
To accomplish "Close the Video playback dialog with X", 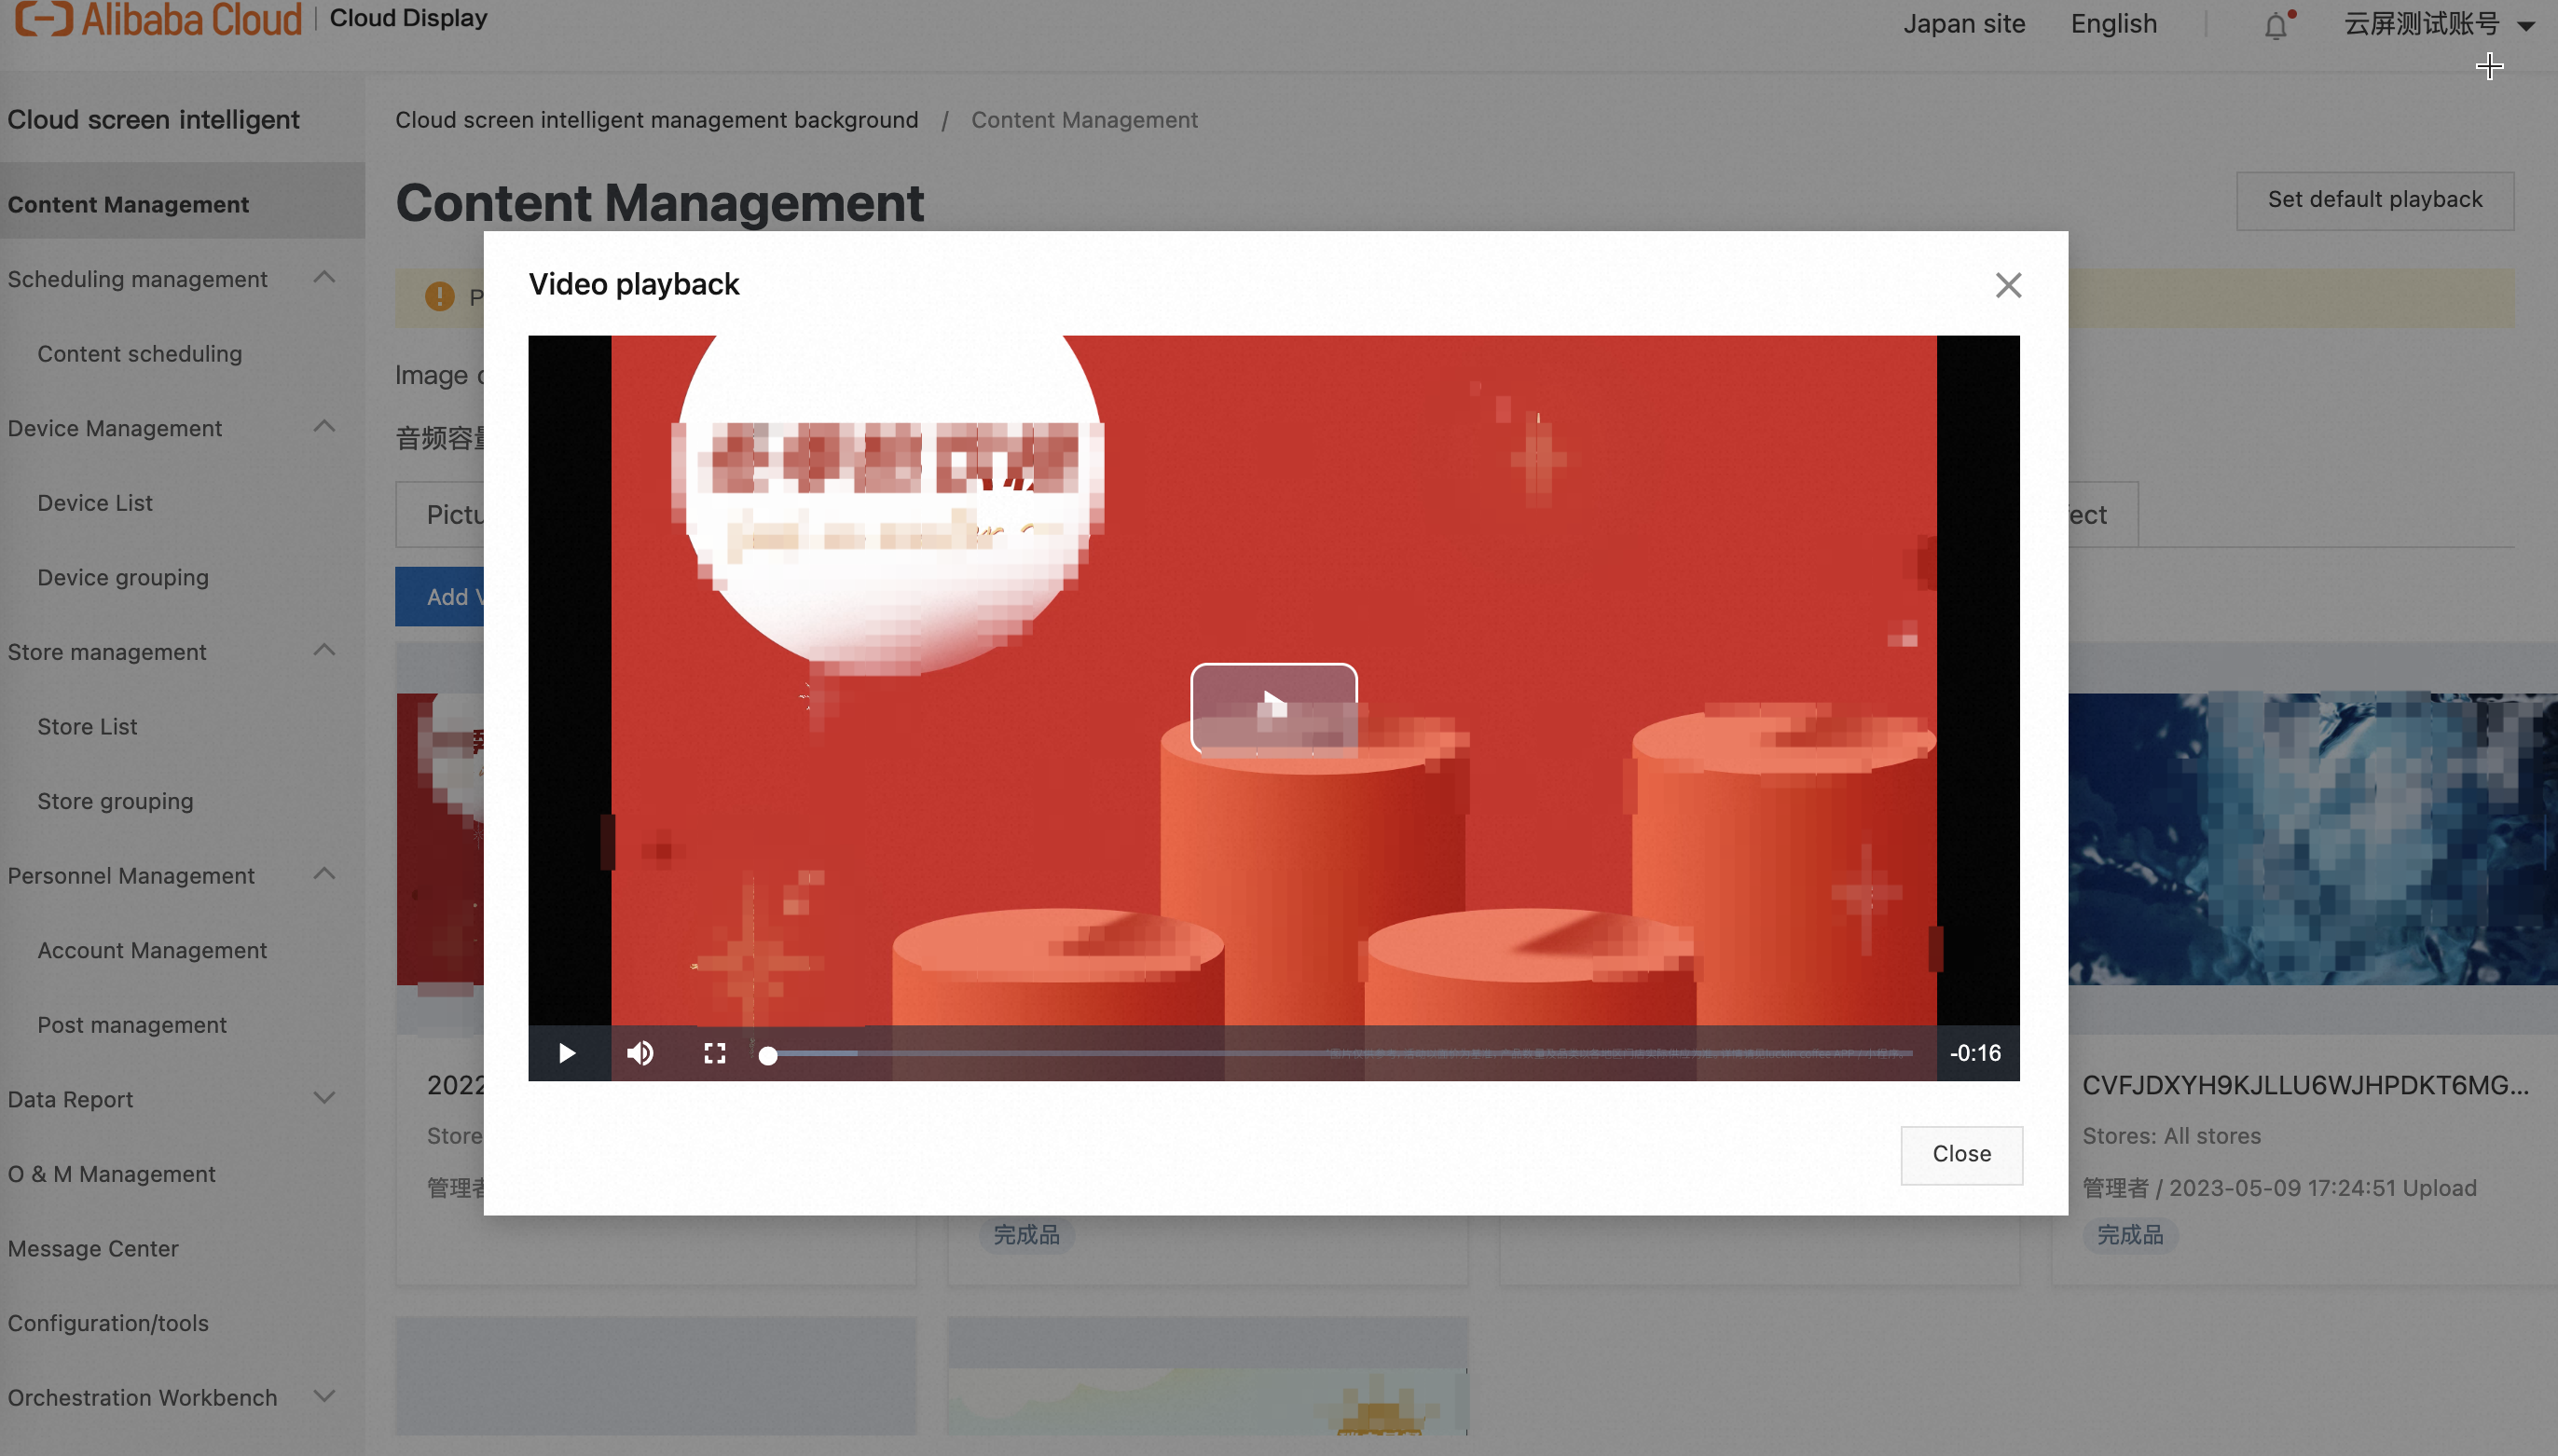I will point(2008,286).
